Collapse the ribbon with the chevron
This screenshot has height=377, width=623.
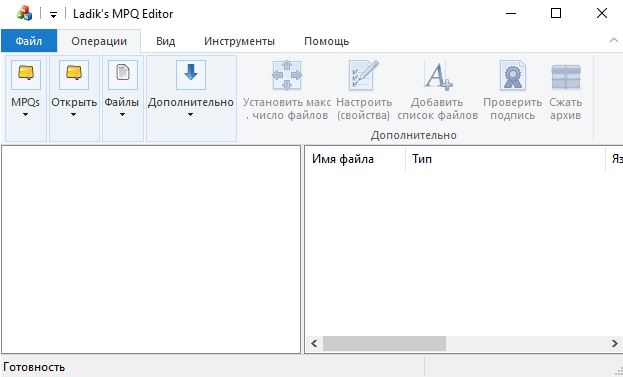coord(614,40)
